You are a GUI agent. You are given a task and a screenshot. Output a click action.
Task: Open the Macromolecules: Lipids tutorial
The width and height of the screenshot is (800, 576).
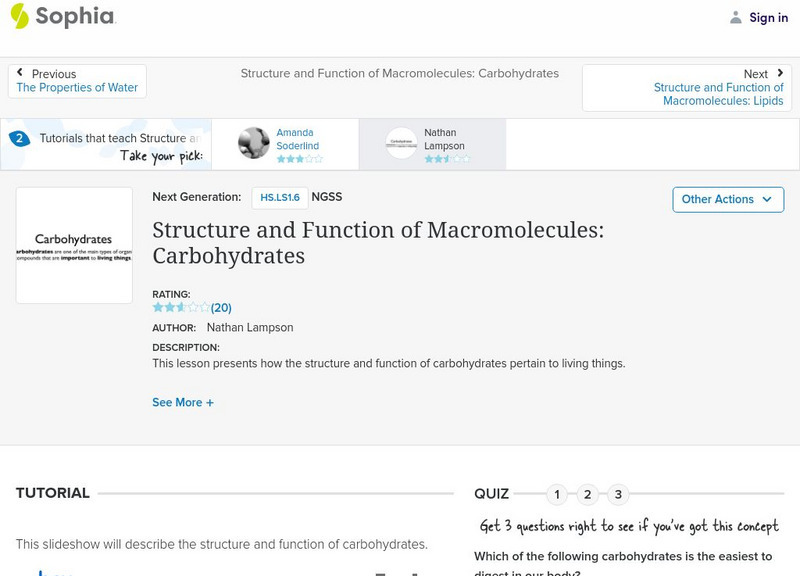point(721,92)
